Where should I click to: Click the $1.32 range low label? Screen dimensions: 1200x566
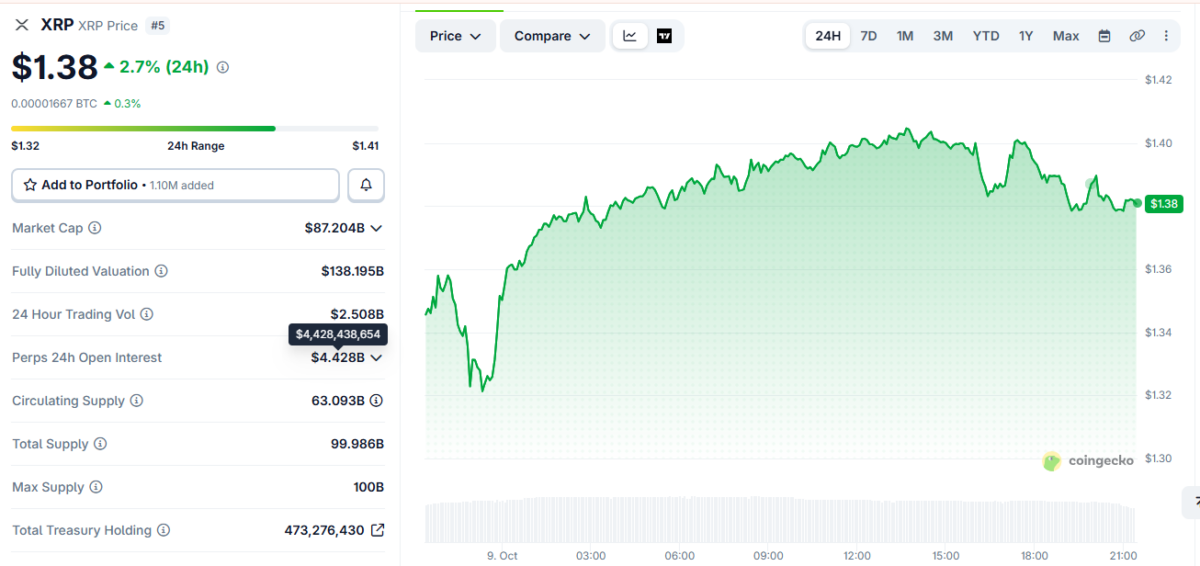25,146
